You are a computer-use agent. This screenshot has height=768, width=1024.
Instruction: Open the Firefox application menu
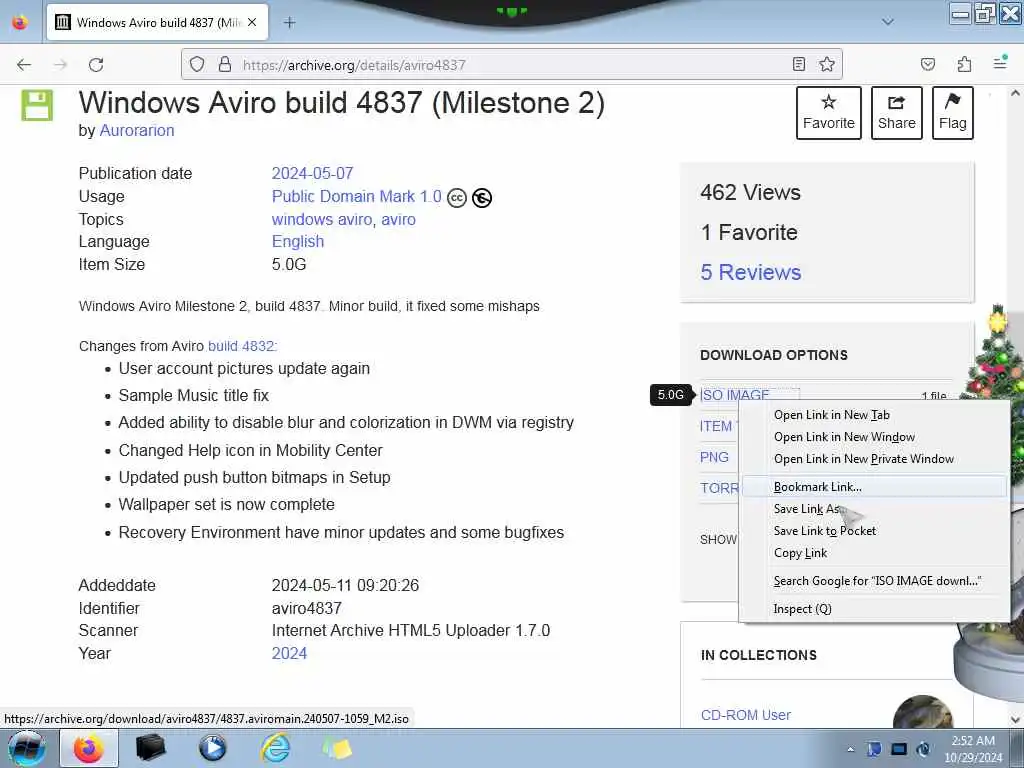point(1000,63)
